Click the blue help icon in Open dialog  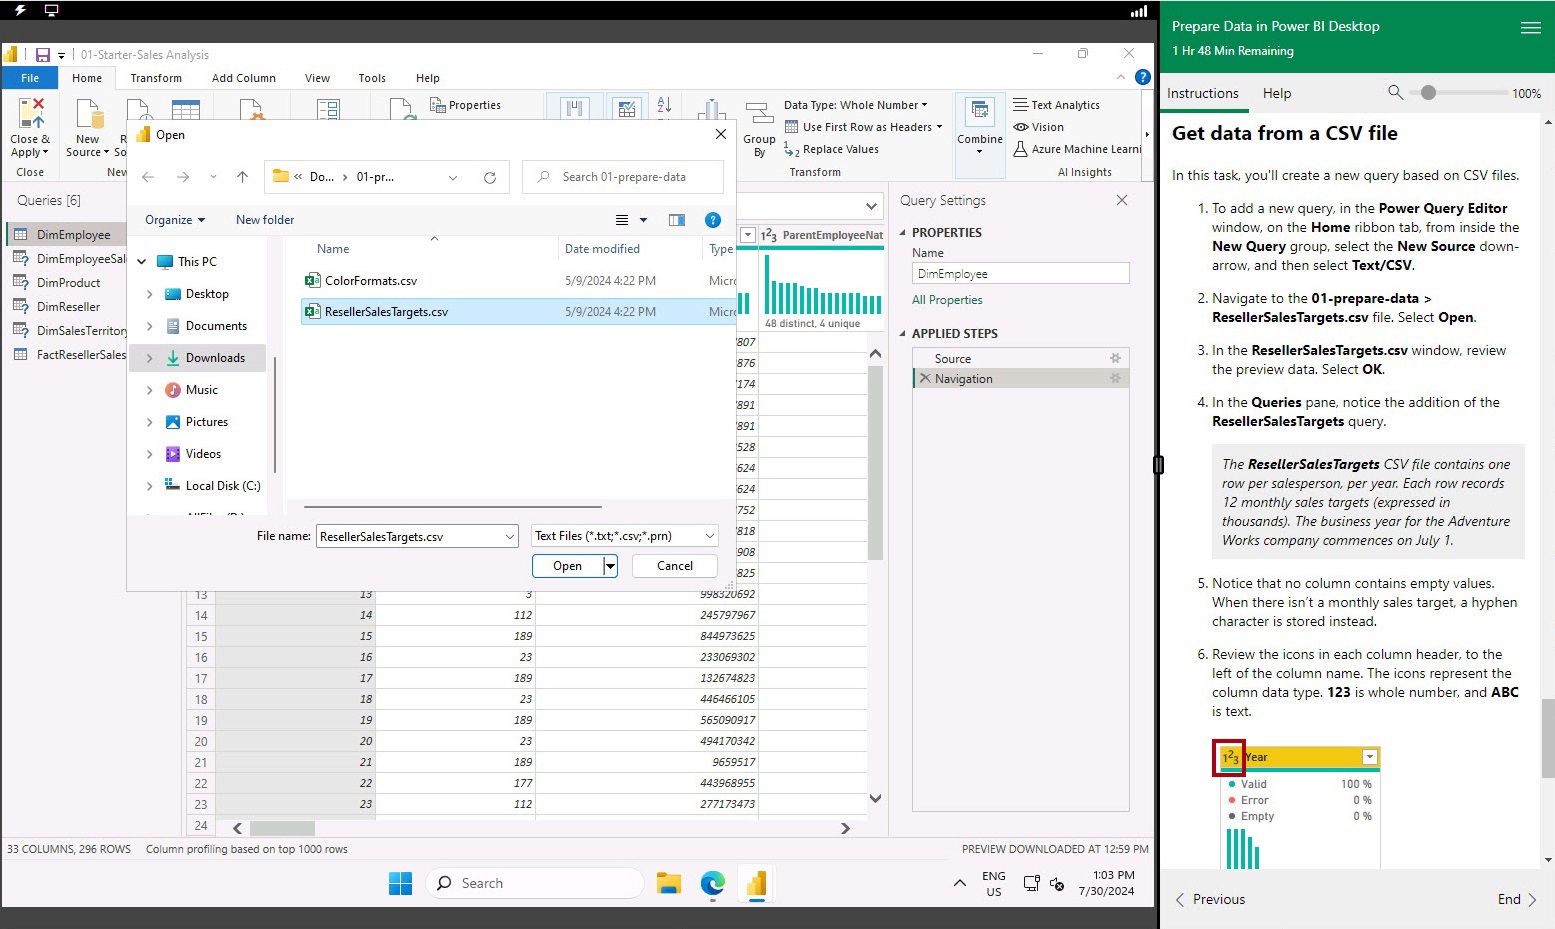point(713,220)
